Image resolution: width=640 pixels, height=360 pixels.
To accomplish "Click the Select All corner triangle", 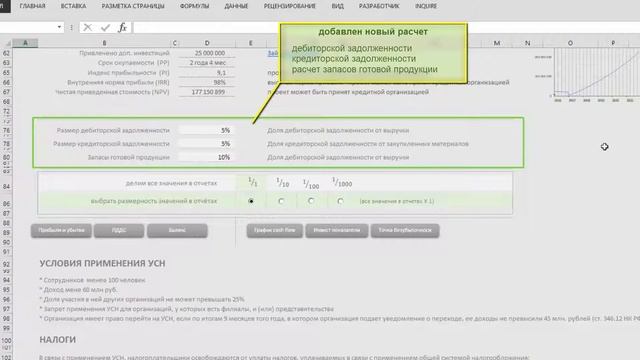I will tap(8, 43).
